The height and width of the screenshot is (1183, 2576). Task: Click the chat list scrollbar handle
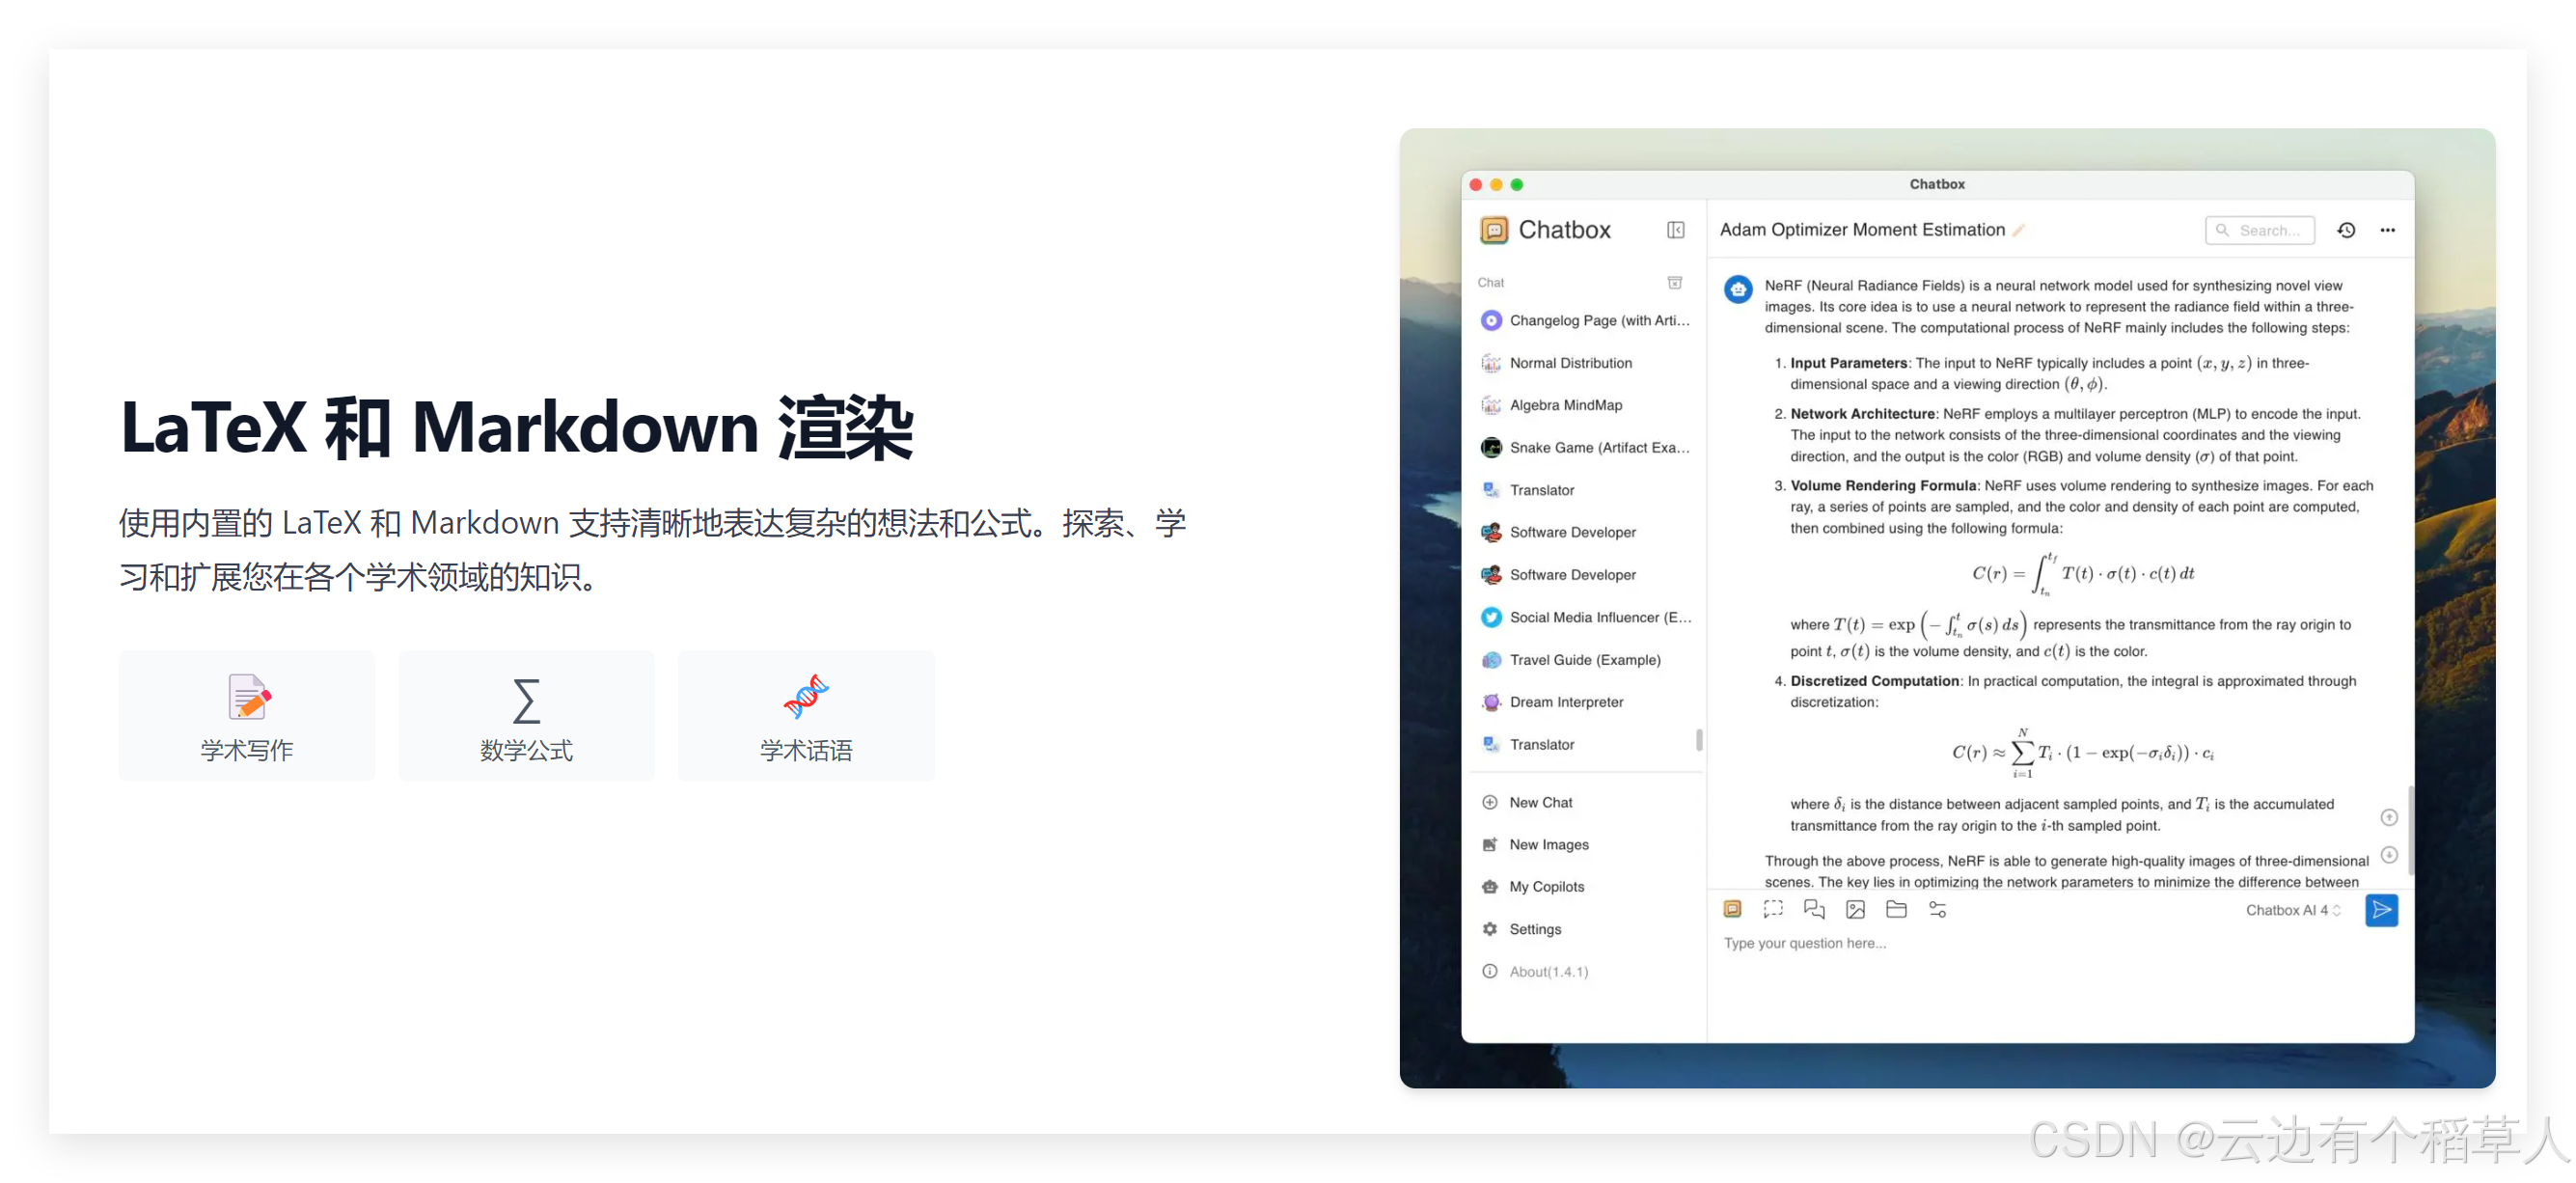point(1699,740)
